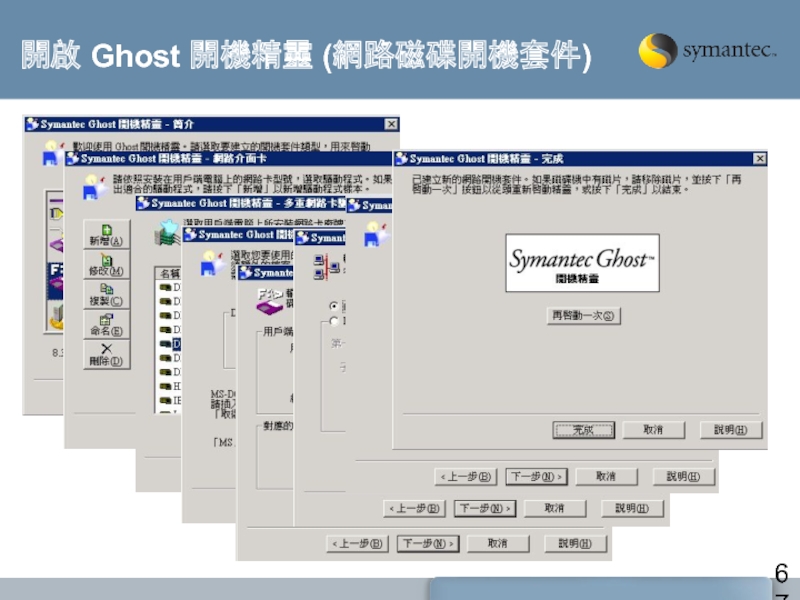Click the title bar icon of the 簡介 window

[x=33, y=124]
